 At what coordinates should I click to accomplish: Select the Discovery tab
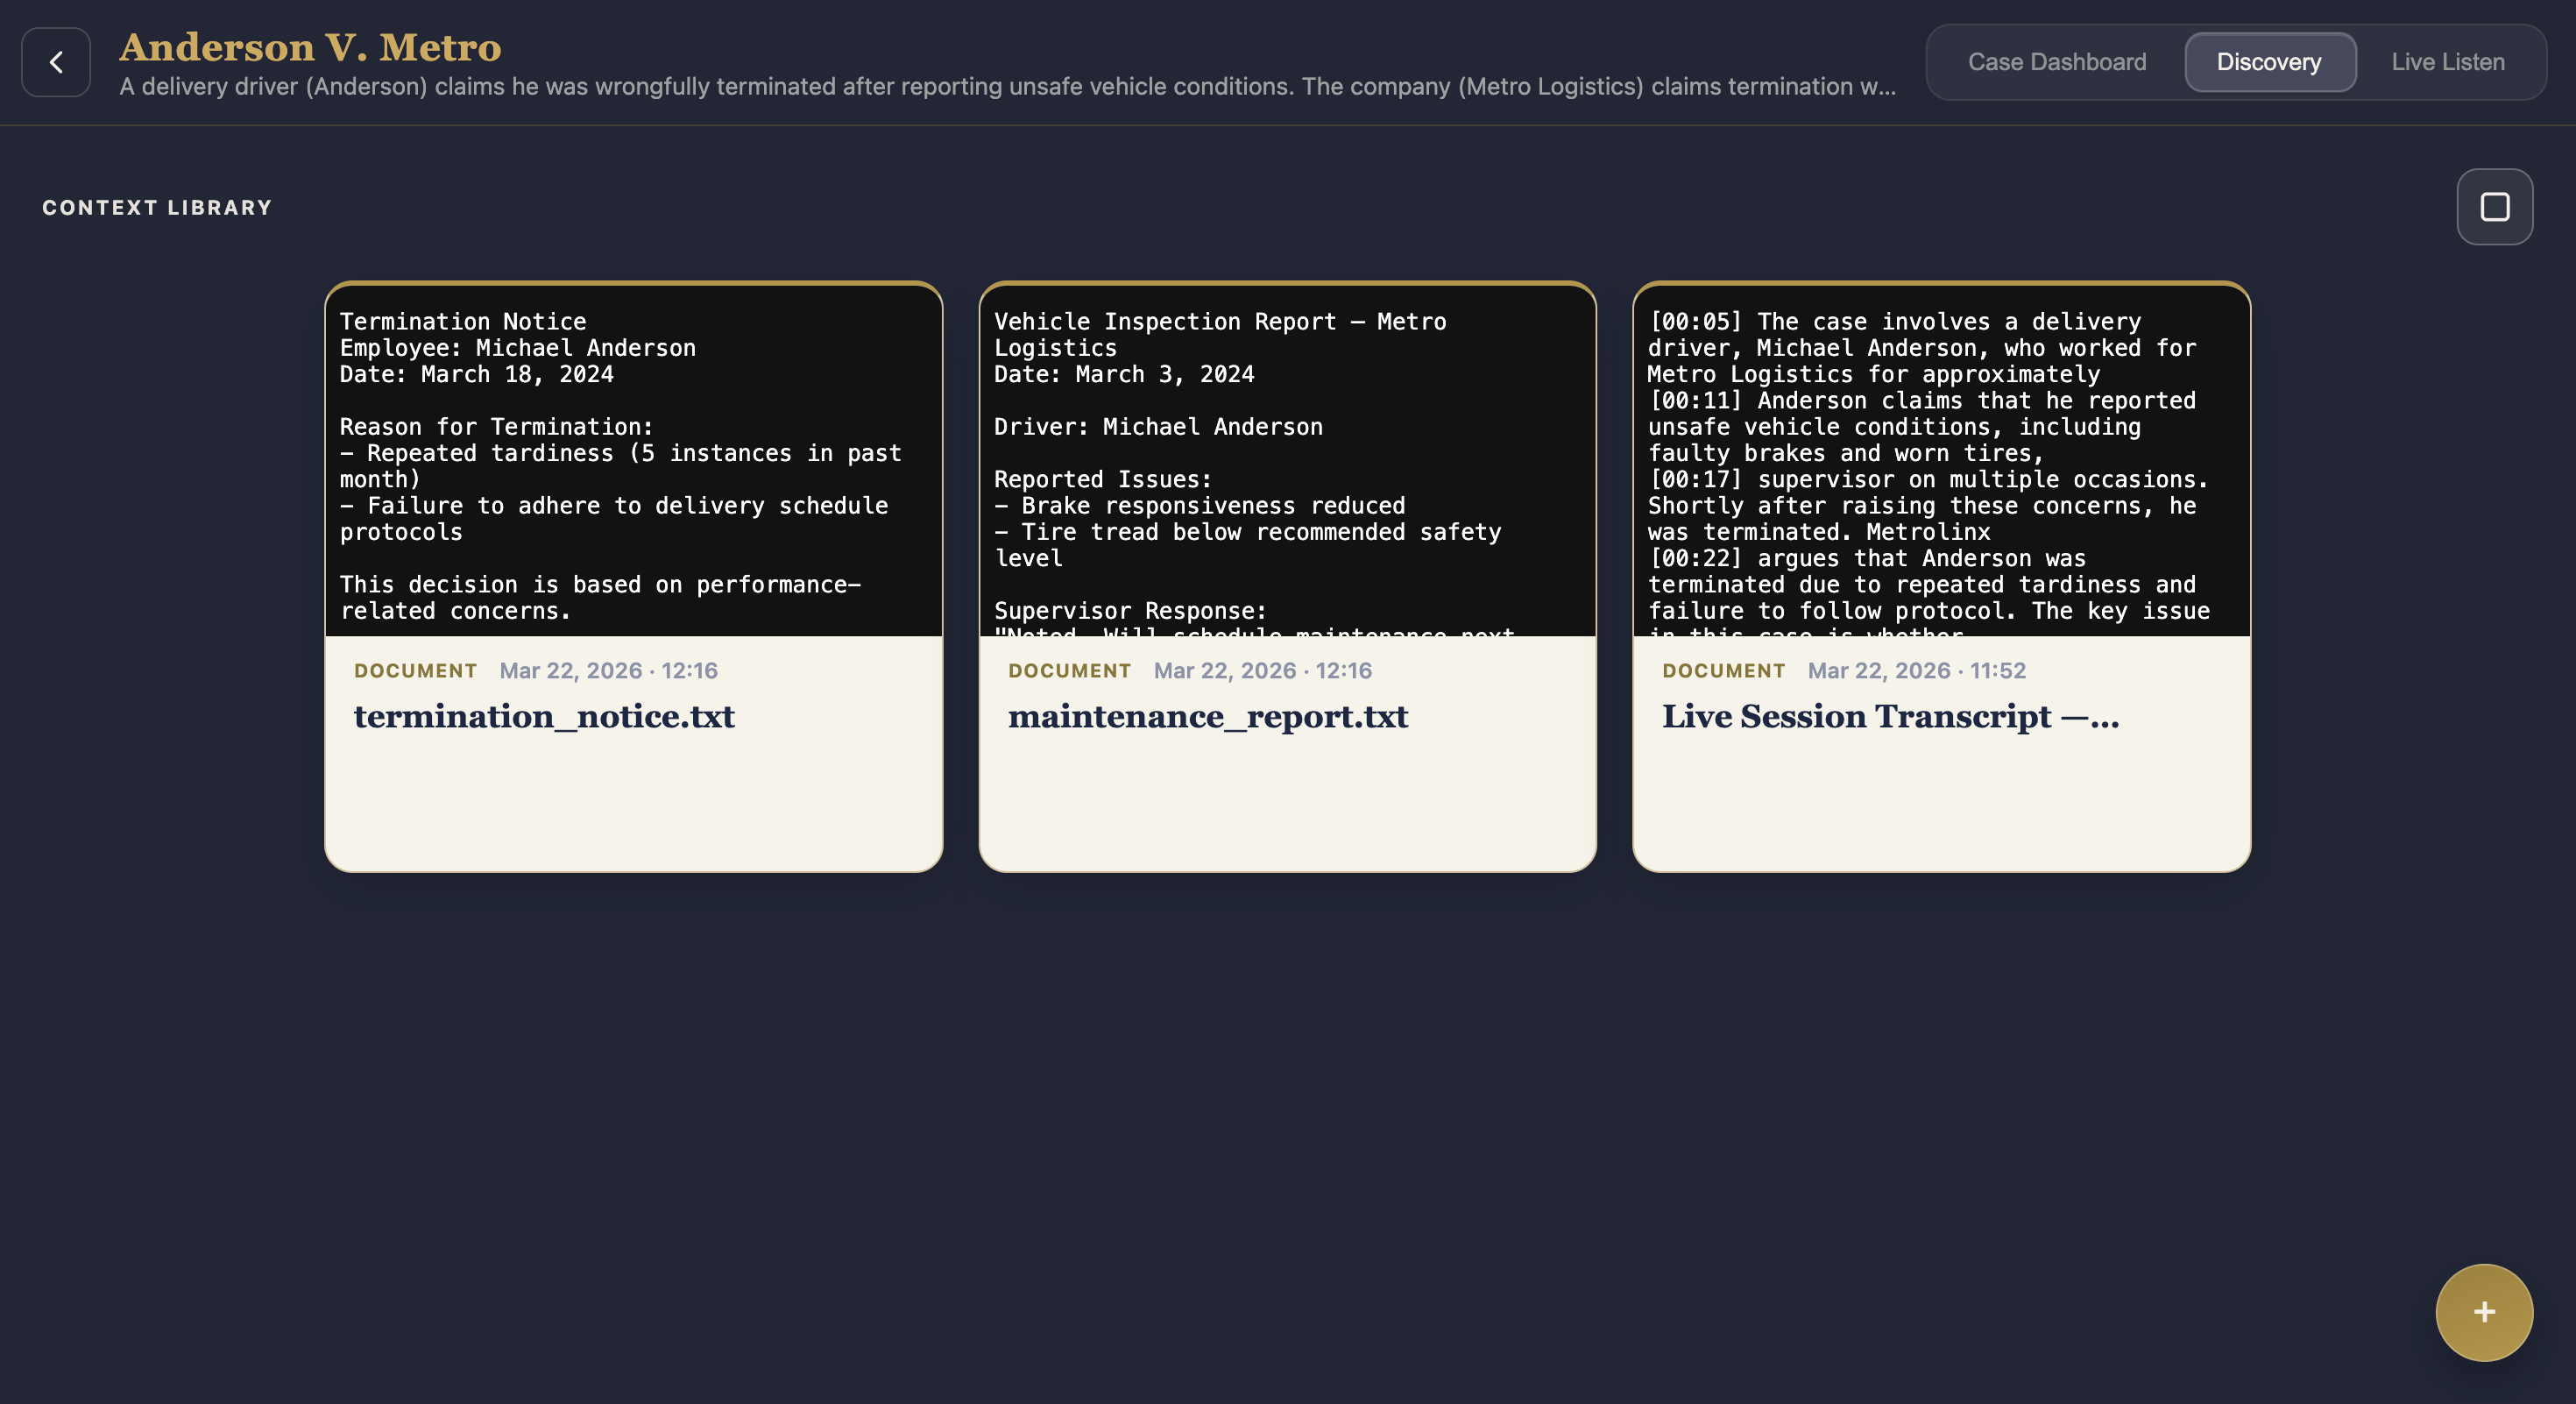[2269, 62]
